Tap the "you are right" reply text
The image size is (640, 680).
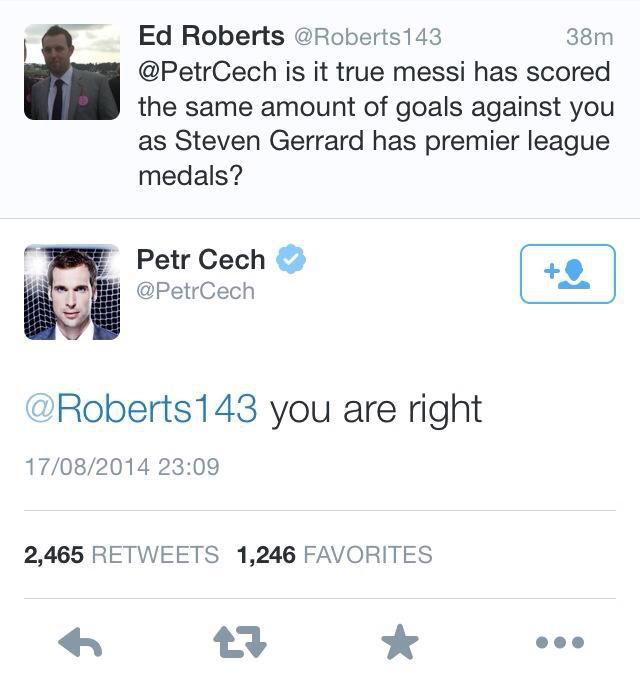pyautogui.click(x=376, y=409)
